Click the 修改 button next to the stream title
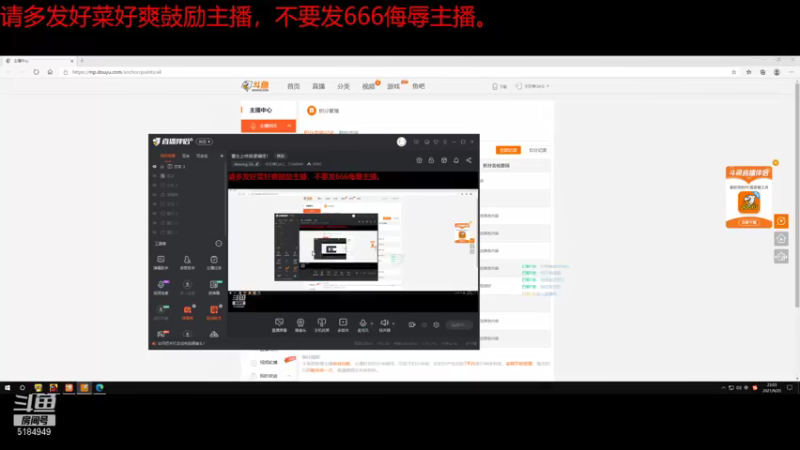Viewport: 800px width, 450px height. coord(281,156)
